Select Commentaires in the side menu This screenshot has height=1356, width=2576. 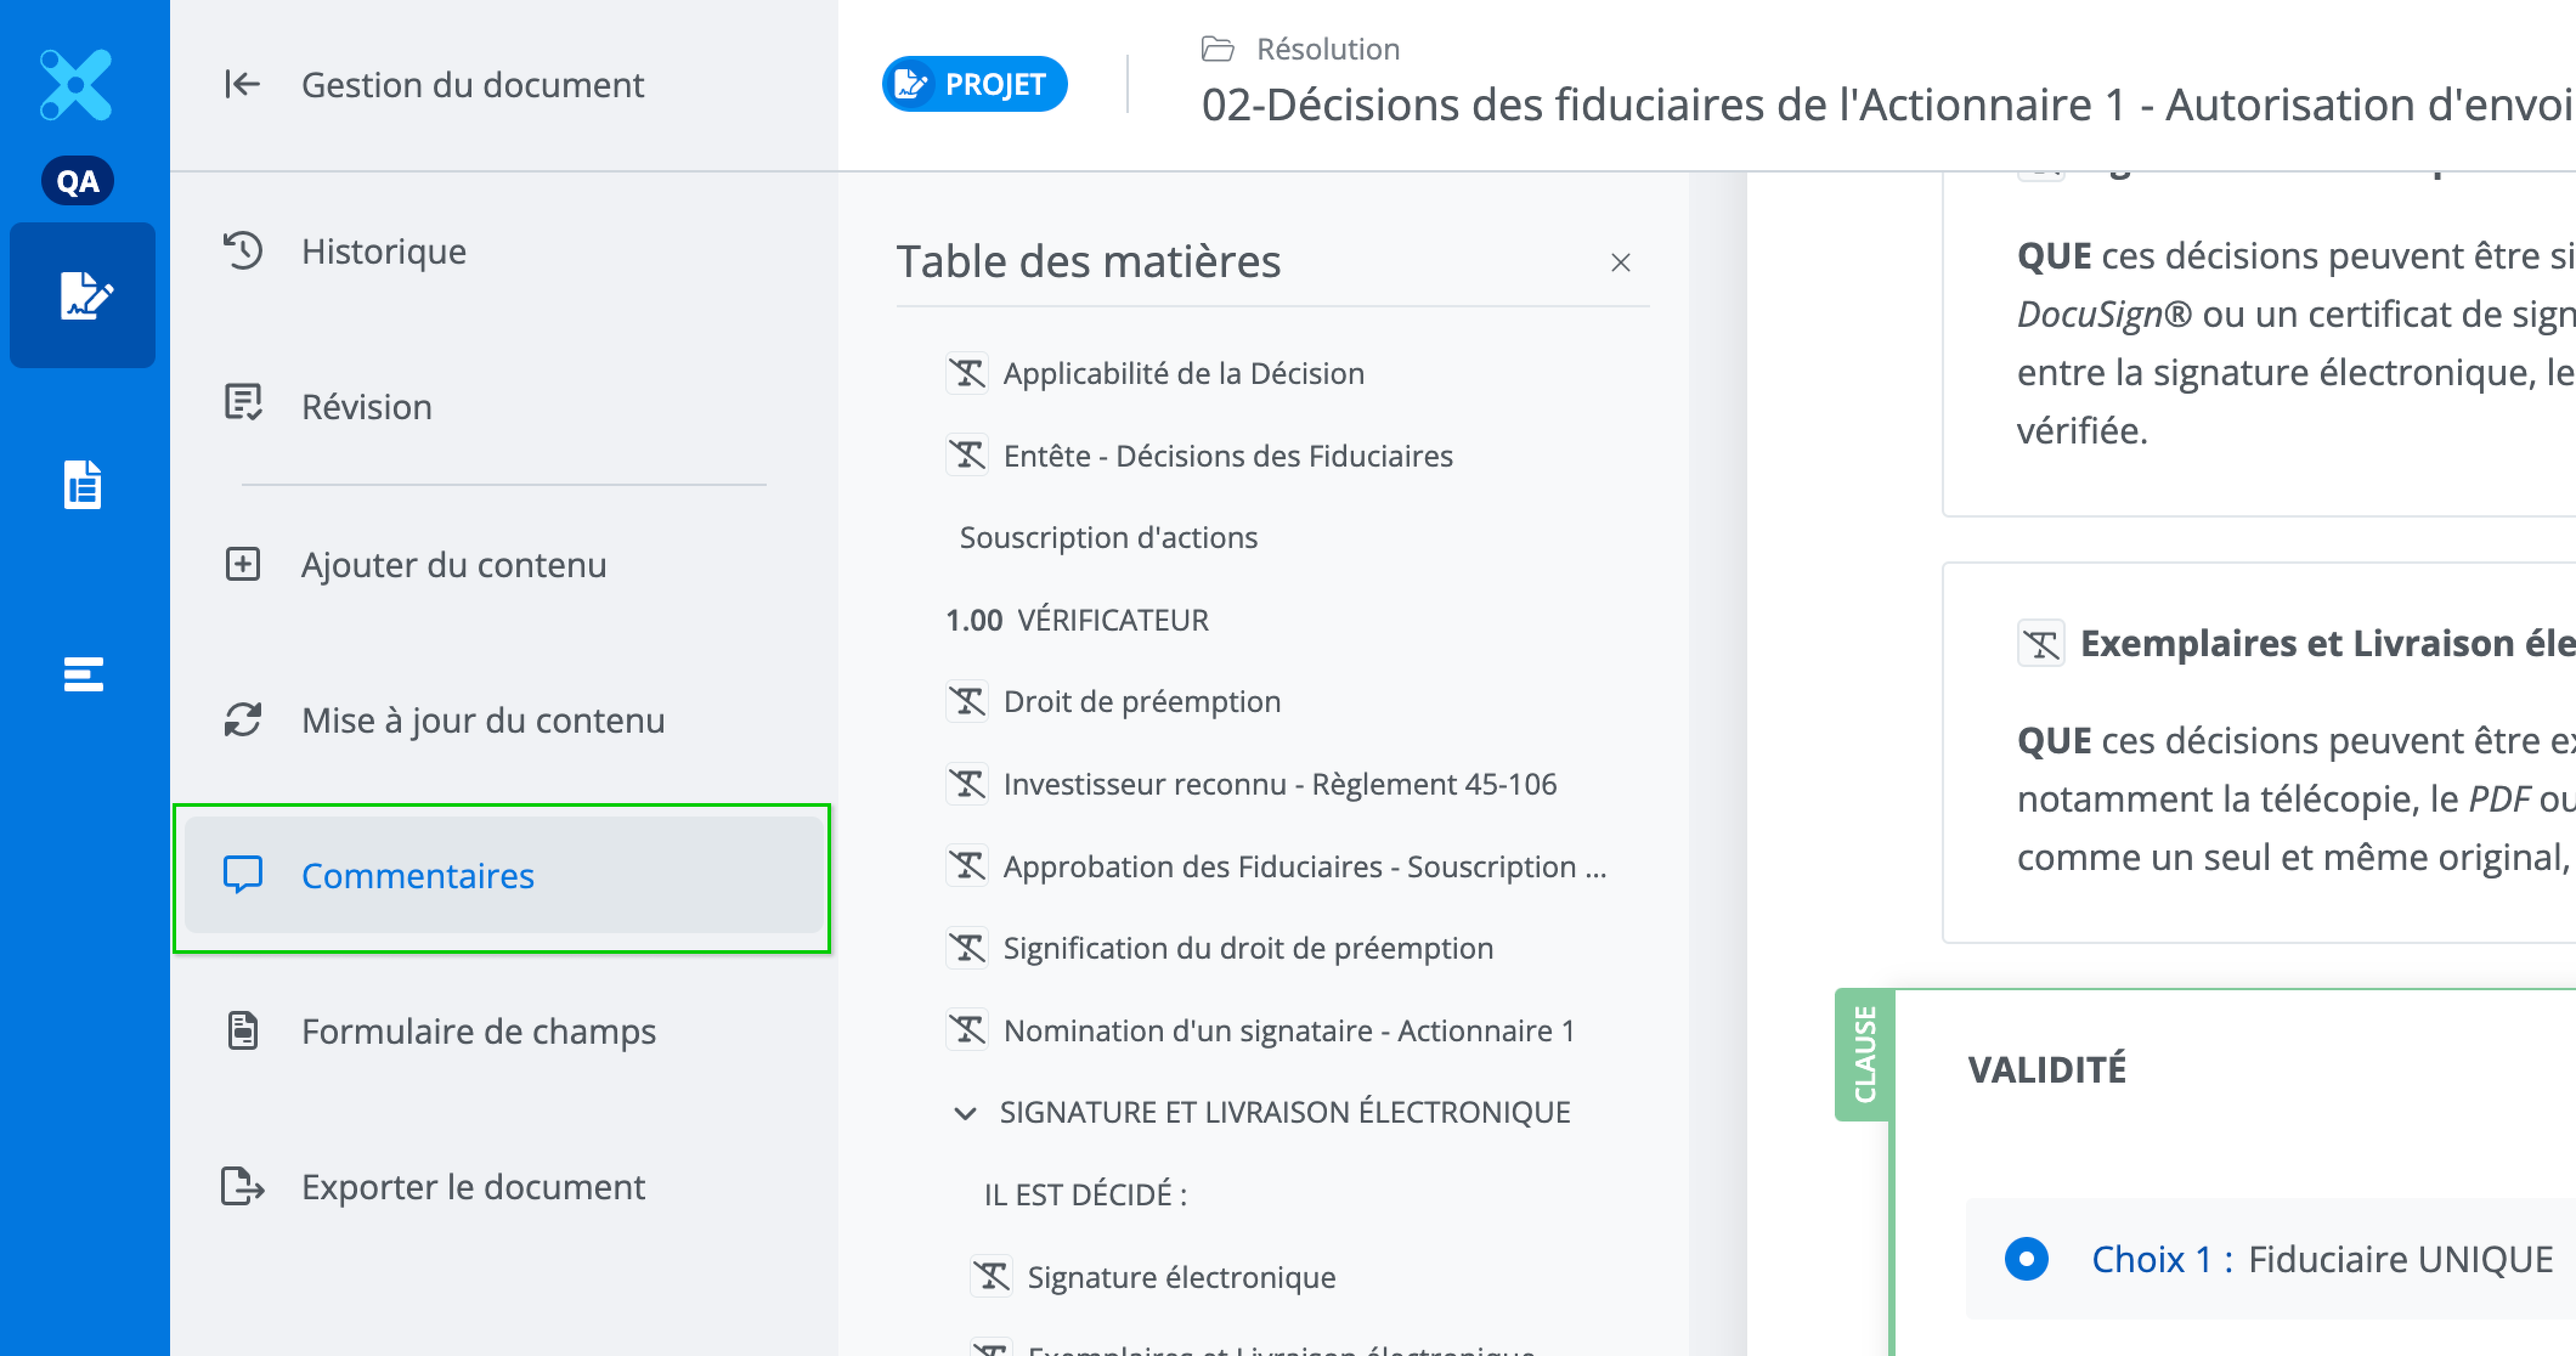pyautogui.click(x=417, y=876)
